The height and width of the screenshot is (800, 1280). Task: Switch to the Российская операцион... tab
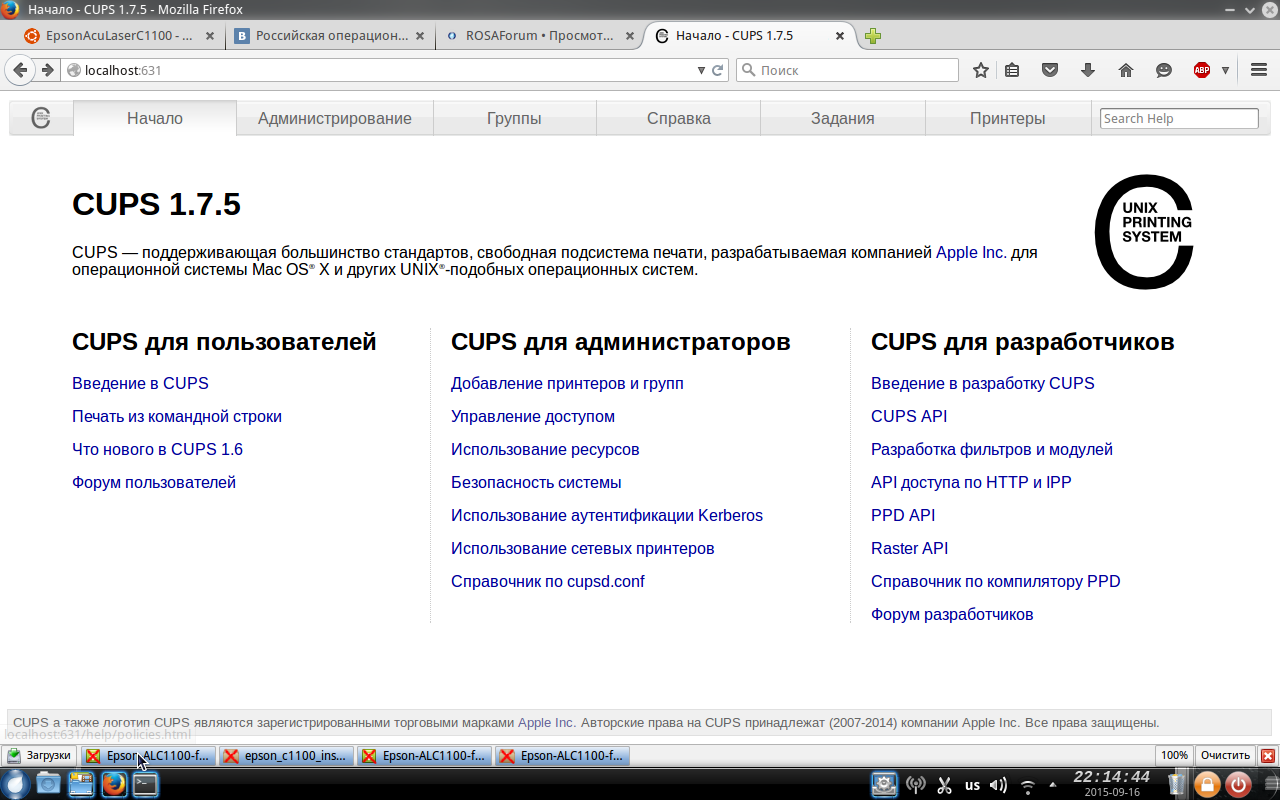[x=331, y=36]
